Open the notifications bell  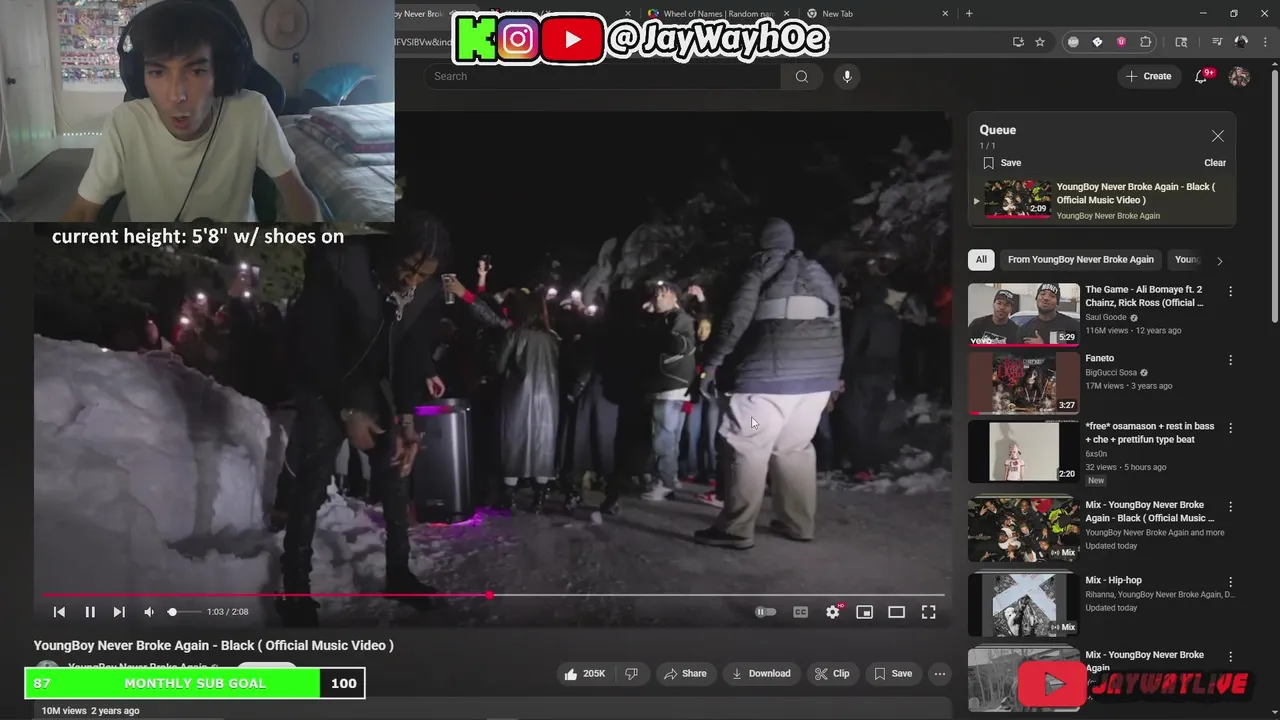(1202, 76)
